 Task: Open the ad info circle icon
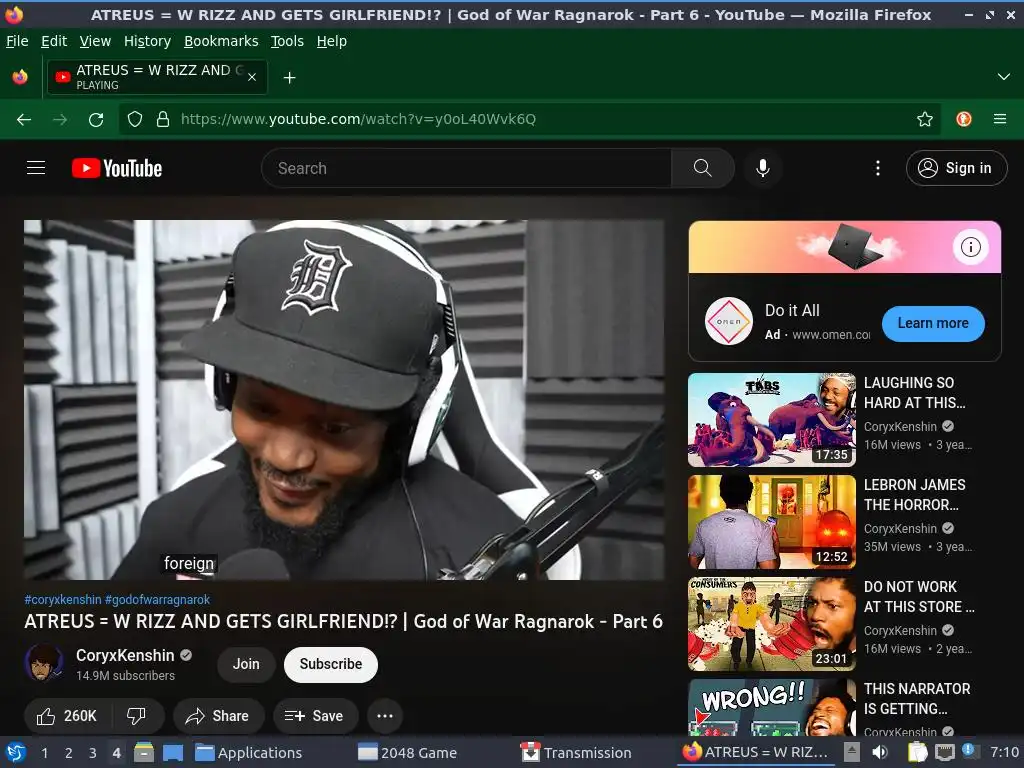click(970, 247)
